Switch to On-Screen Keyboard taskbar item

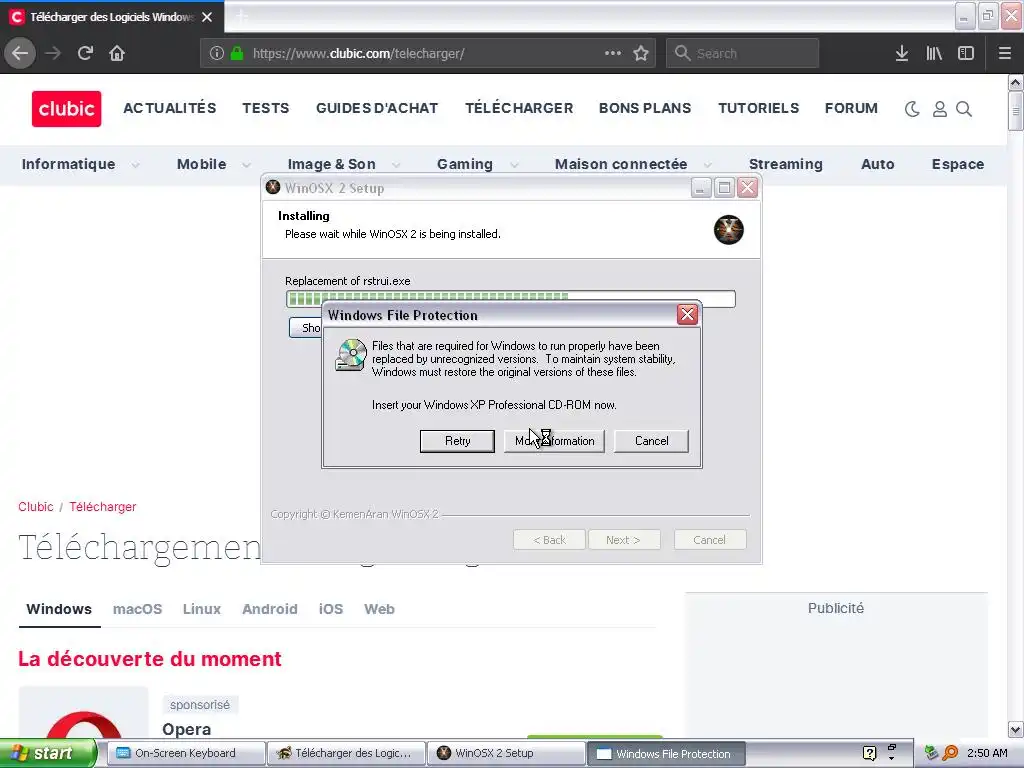pyautogui.click(x=185, y=753)
